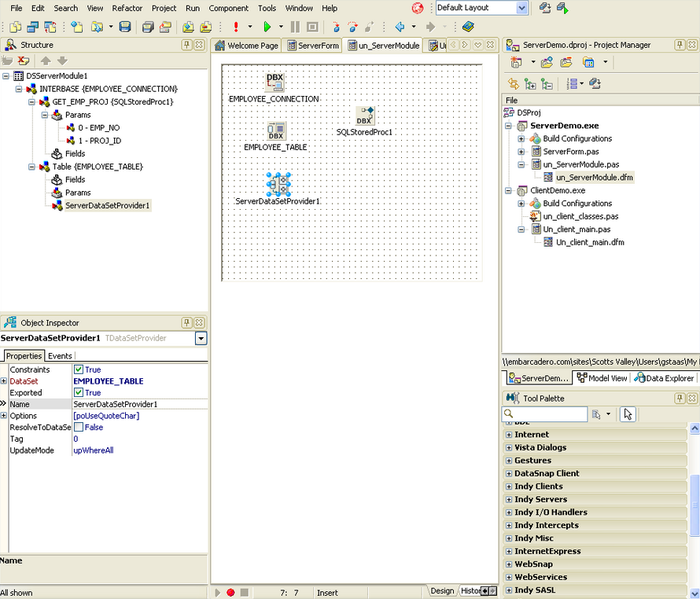Click the Help book icon in toolbar
Image resolution: width=700 pixels, height=599 pixels.
(x=467, y=27)
